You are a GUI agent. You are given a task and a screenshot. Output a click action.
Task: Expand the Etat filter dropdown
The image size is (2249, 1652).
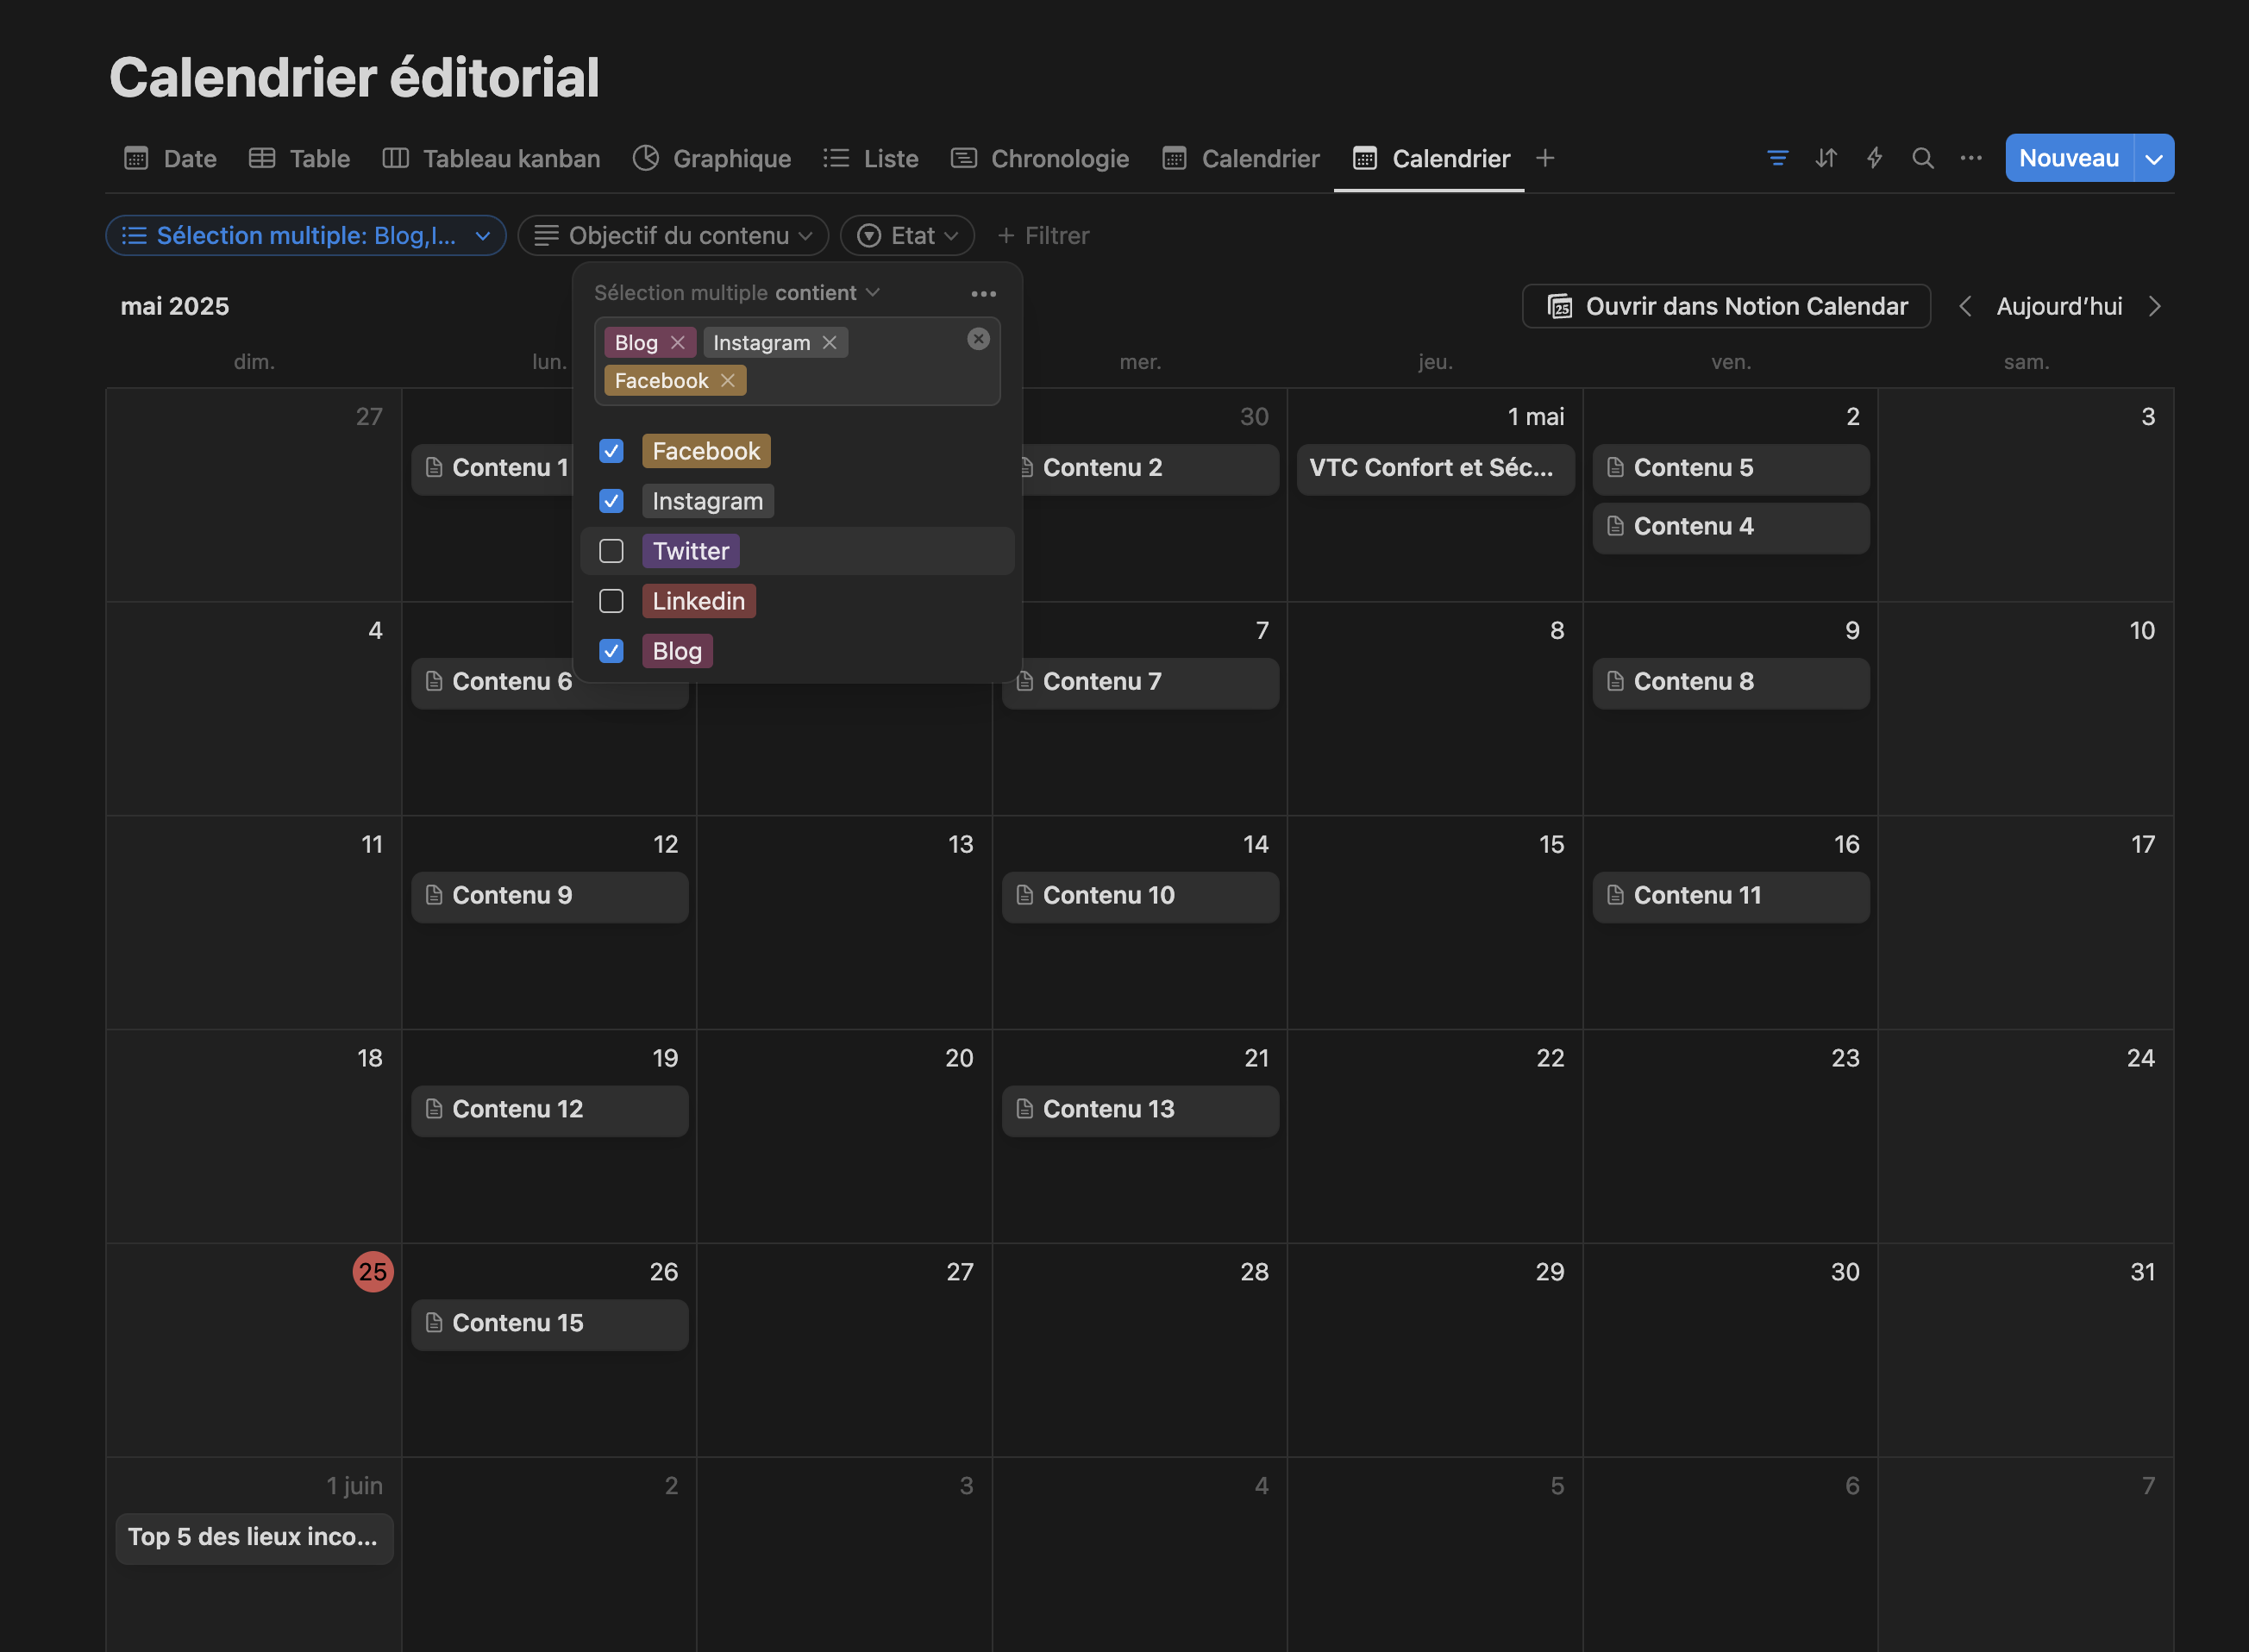906,235
